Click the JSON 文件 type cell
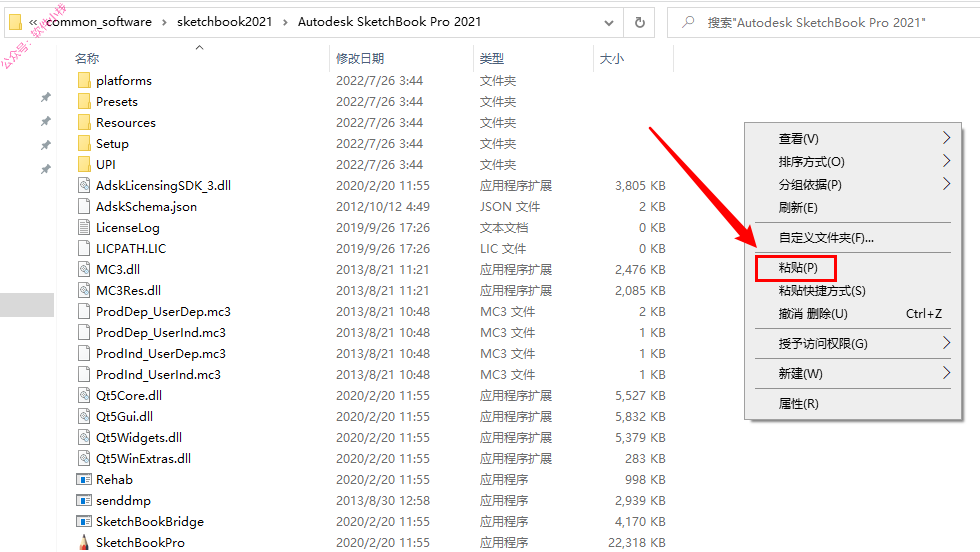Viewport: 980px width, 552px height. 510,206
